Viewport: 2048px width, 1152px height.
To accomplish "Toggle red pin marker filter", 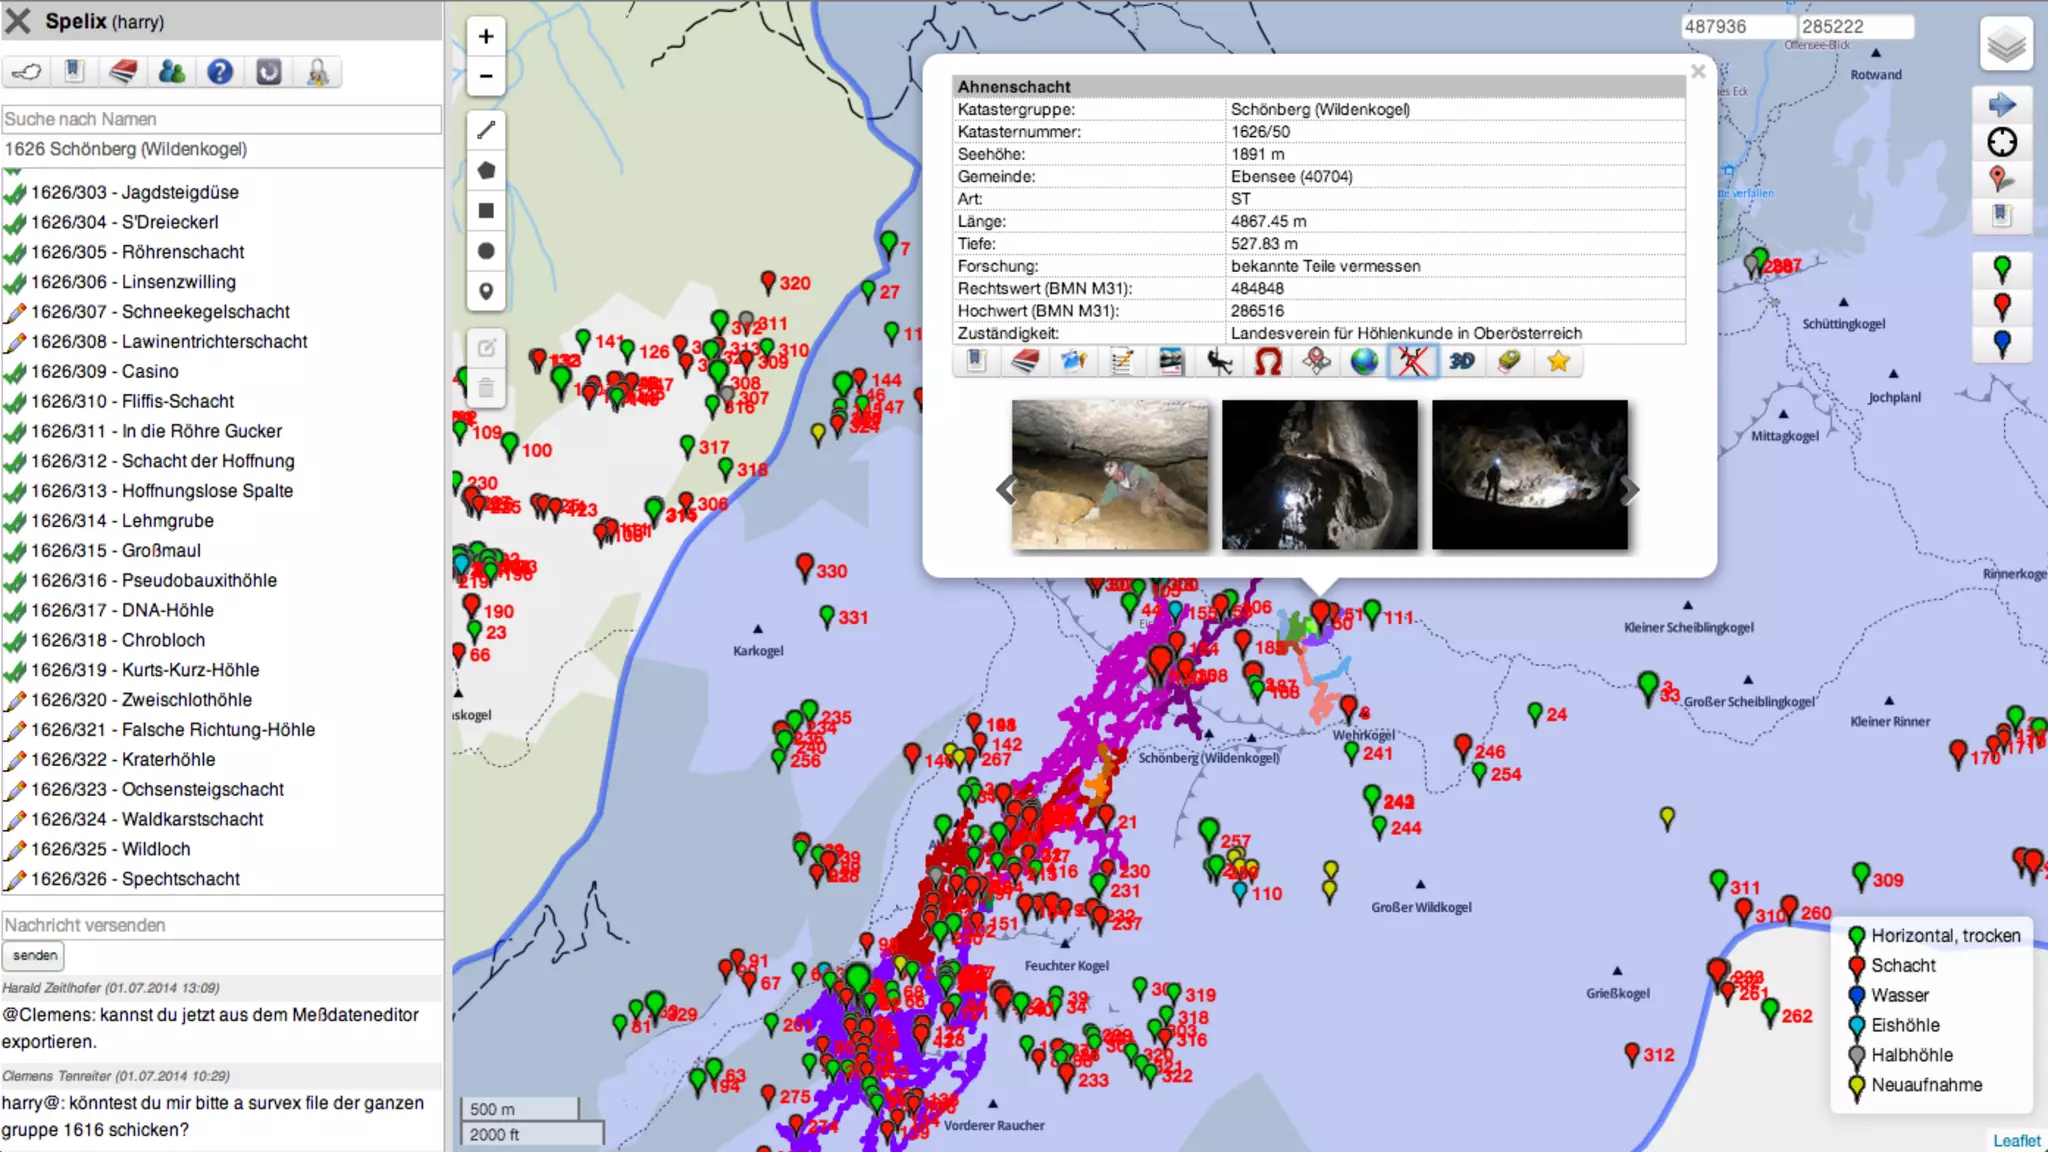I will (2002, 306).
